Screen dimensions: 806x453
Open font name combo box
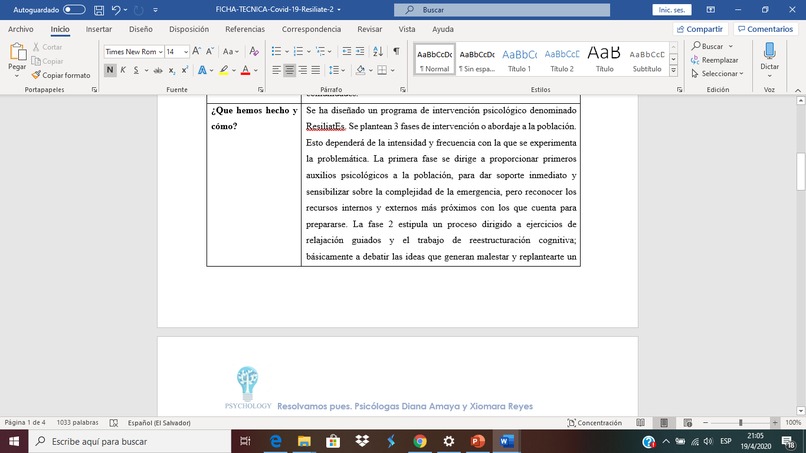pos(134,51)
